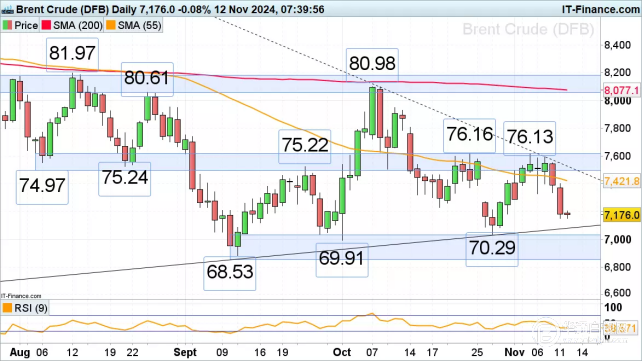Click the 8,200 price axis label

[x=618, y=73]
